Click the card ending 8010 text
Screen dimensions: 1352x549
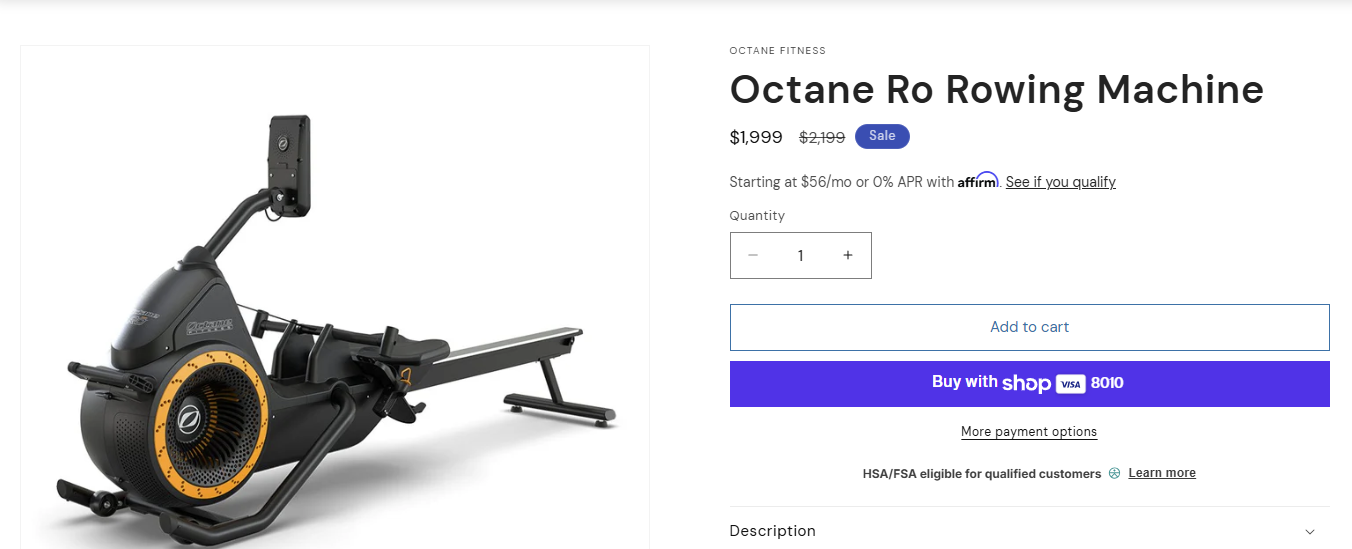[1107, 383]
